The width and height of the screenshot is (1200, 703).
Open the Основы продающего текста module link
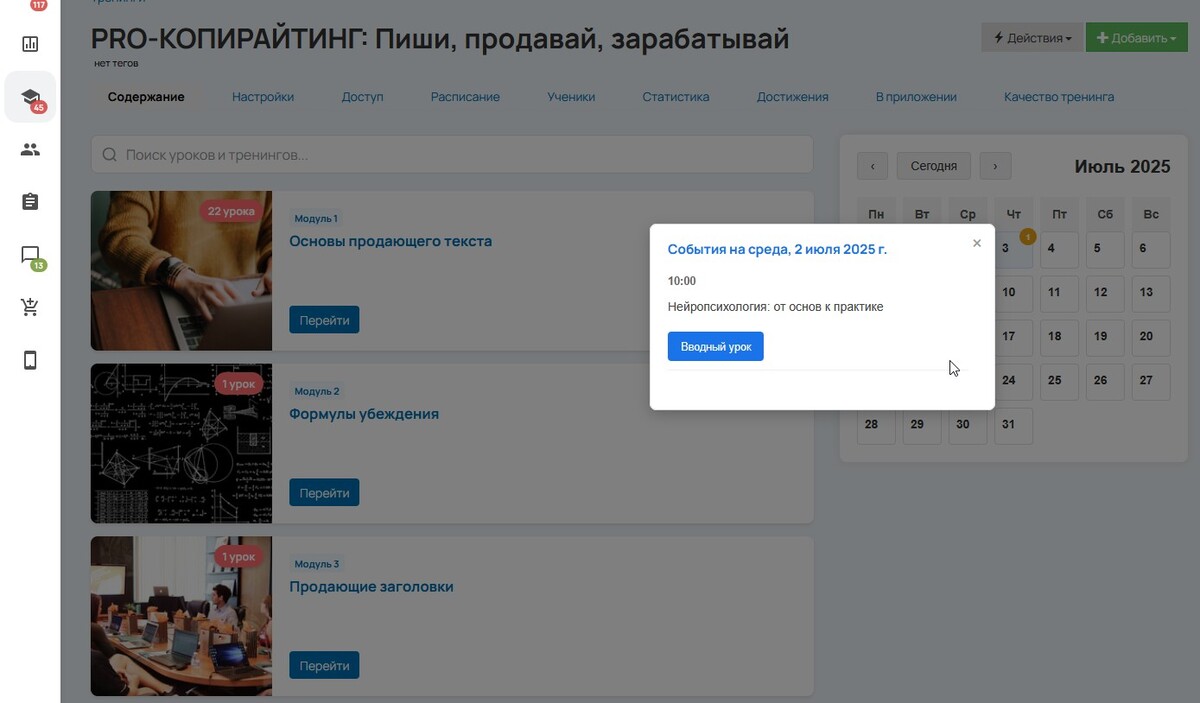point(390,241)
